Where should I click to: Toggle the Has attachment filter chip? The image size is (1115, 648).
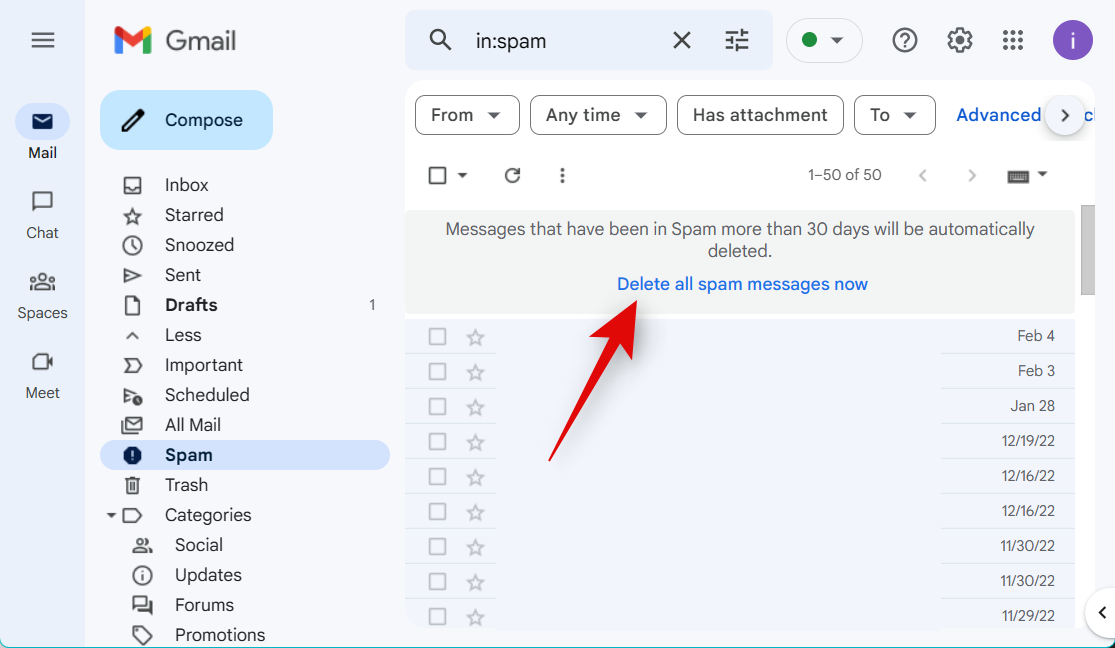(760, 115)
